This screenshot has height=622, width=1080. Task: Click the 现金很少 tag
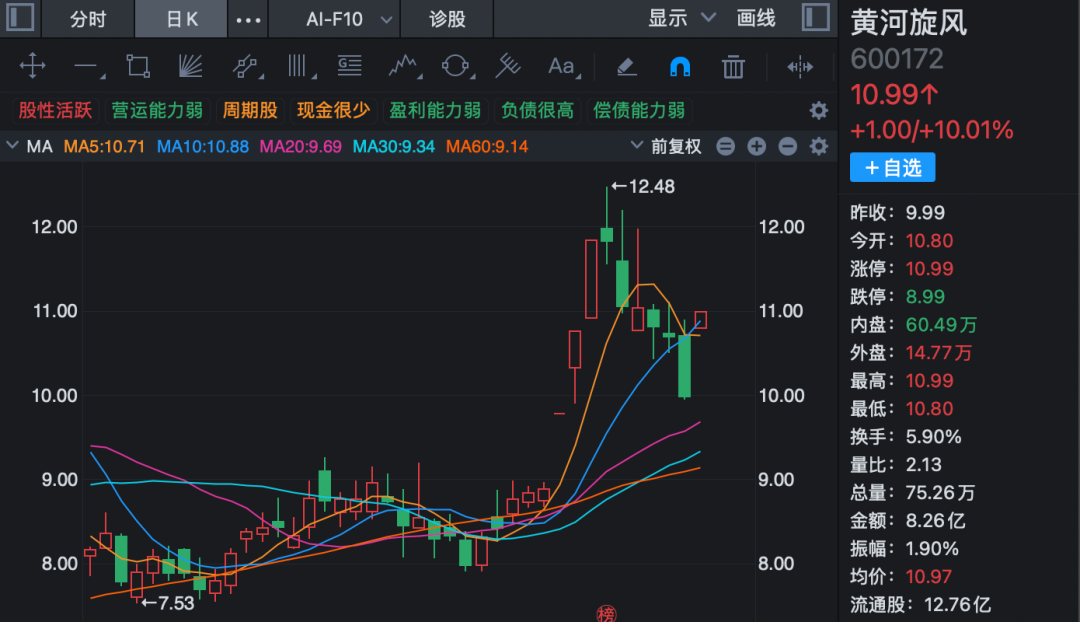[333, 110]
